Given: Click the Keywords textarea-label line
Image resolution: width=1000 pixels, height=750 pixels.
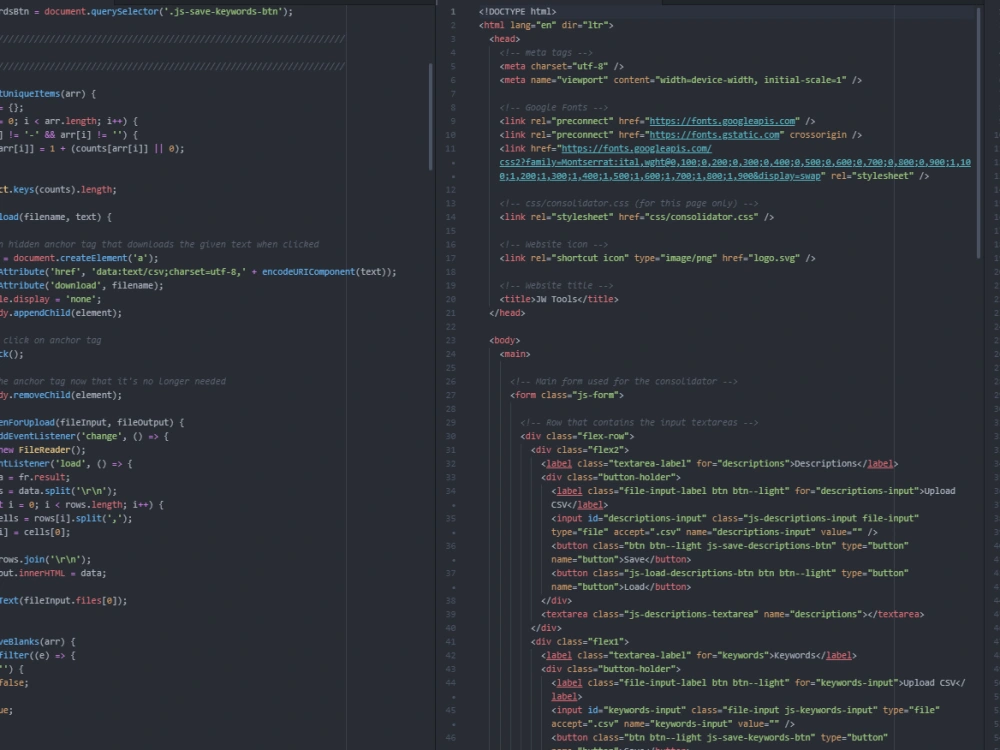Looking at the screenshot, I should [699, 655].
